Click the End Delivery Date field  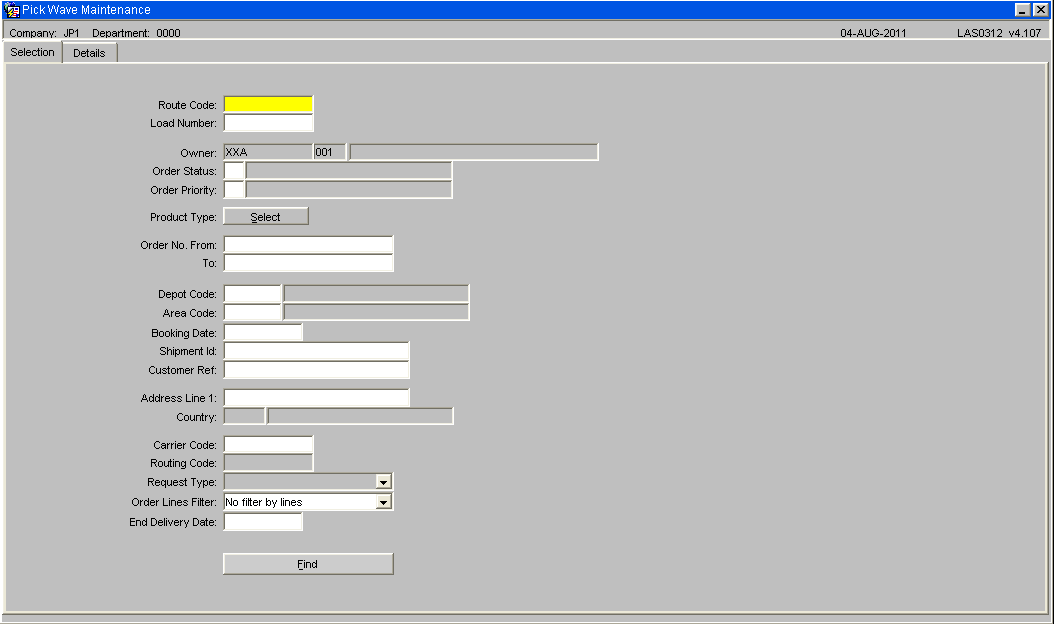coord(263,522)
